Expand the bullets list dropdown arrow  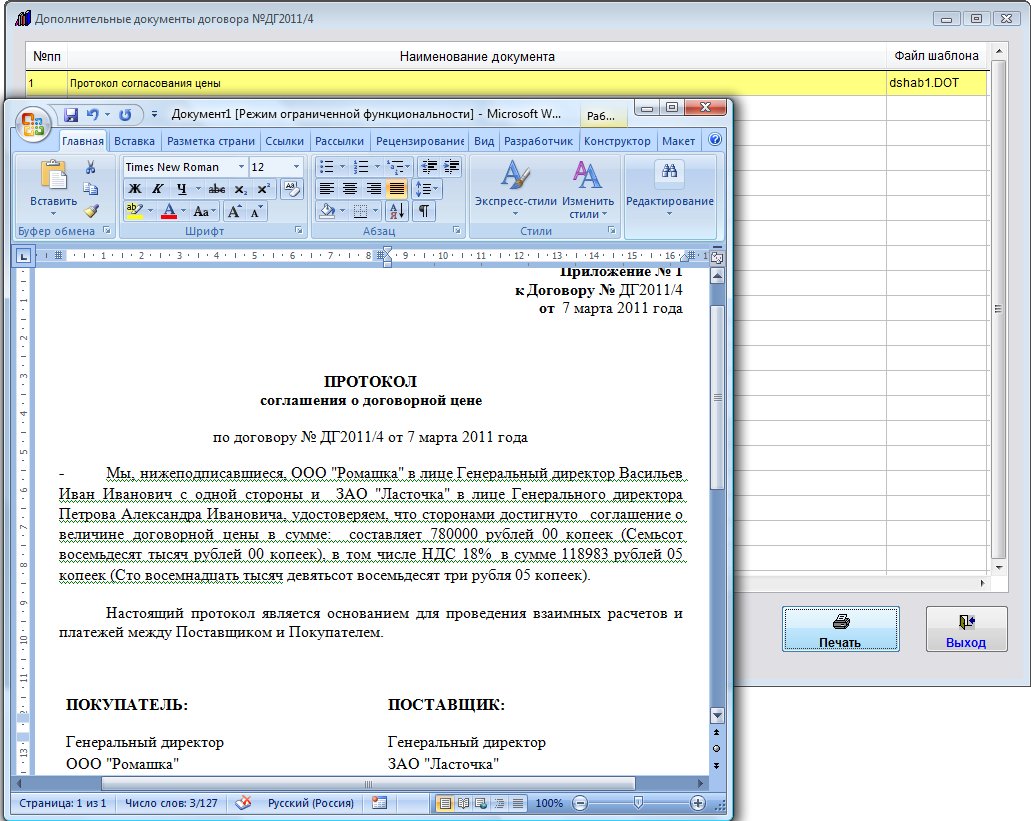coord(342,167)
